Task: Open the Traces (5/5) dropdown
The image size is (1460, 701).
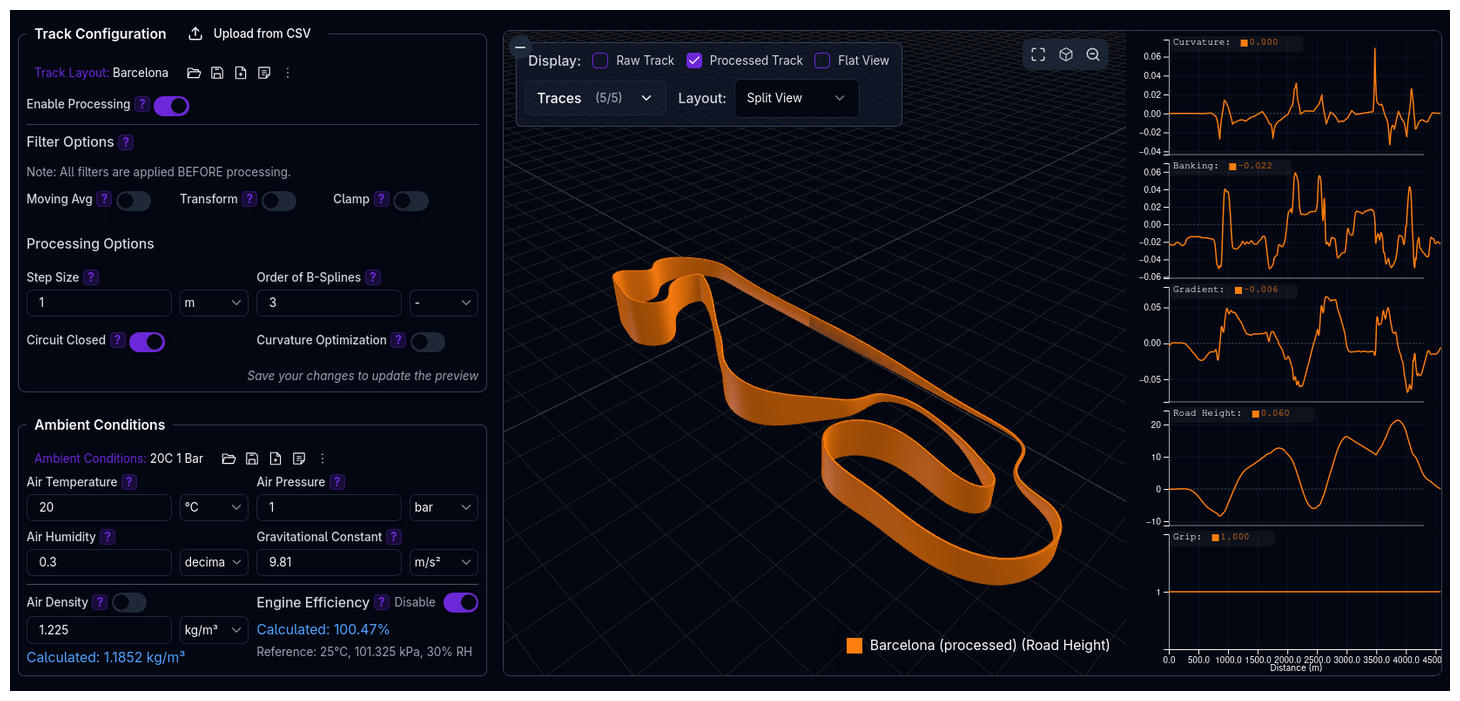Action: (594, 98)
